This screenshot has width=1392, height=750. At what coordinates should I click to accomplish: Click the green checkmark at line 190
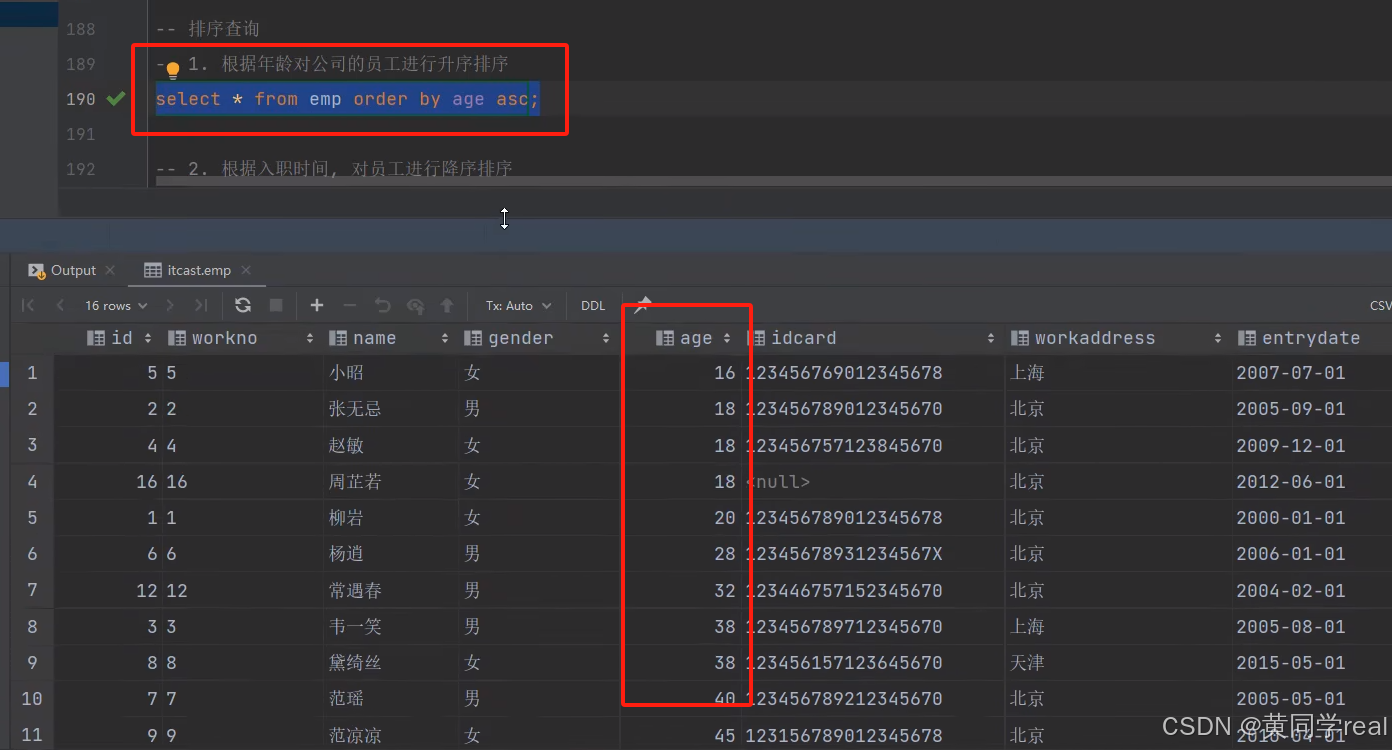[116, 98]
